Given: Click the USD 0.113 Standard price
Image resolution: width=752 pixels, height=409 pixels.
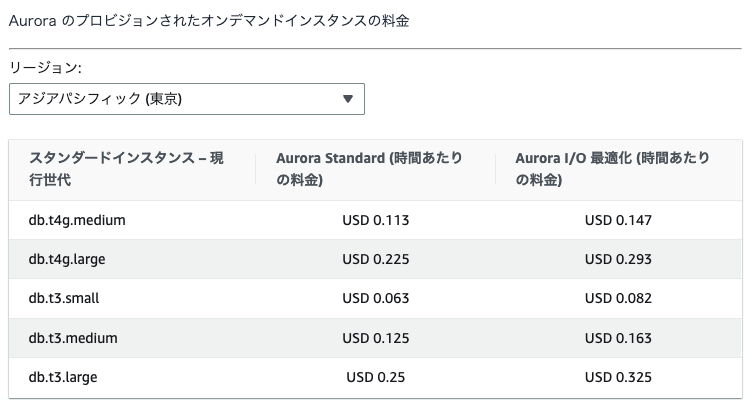Looking at the screenshot, I should tap(376, 220).
